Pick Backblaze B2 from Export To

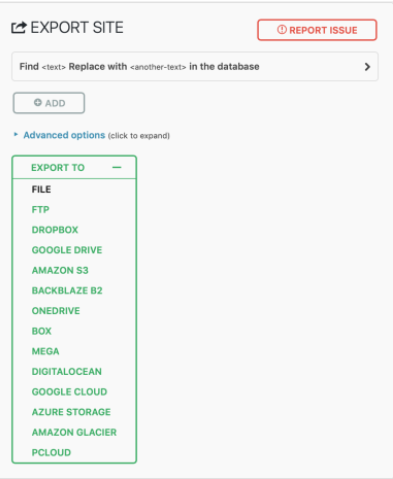click(67, 291)
